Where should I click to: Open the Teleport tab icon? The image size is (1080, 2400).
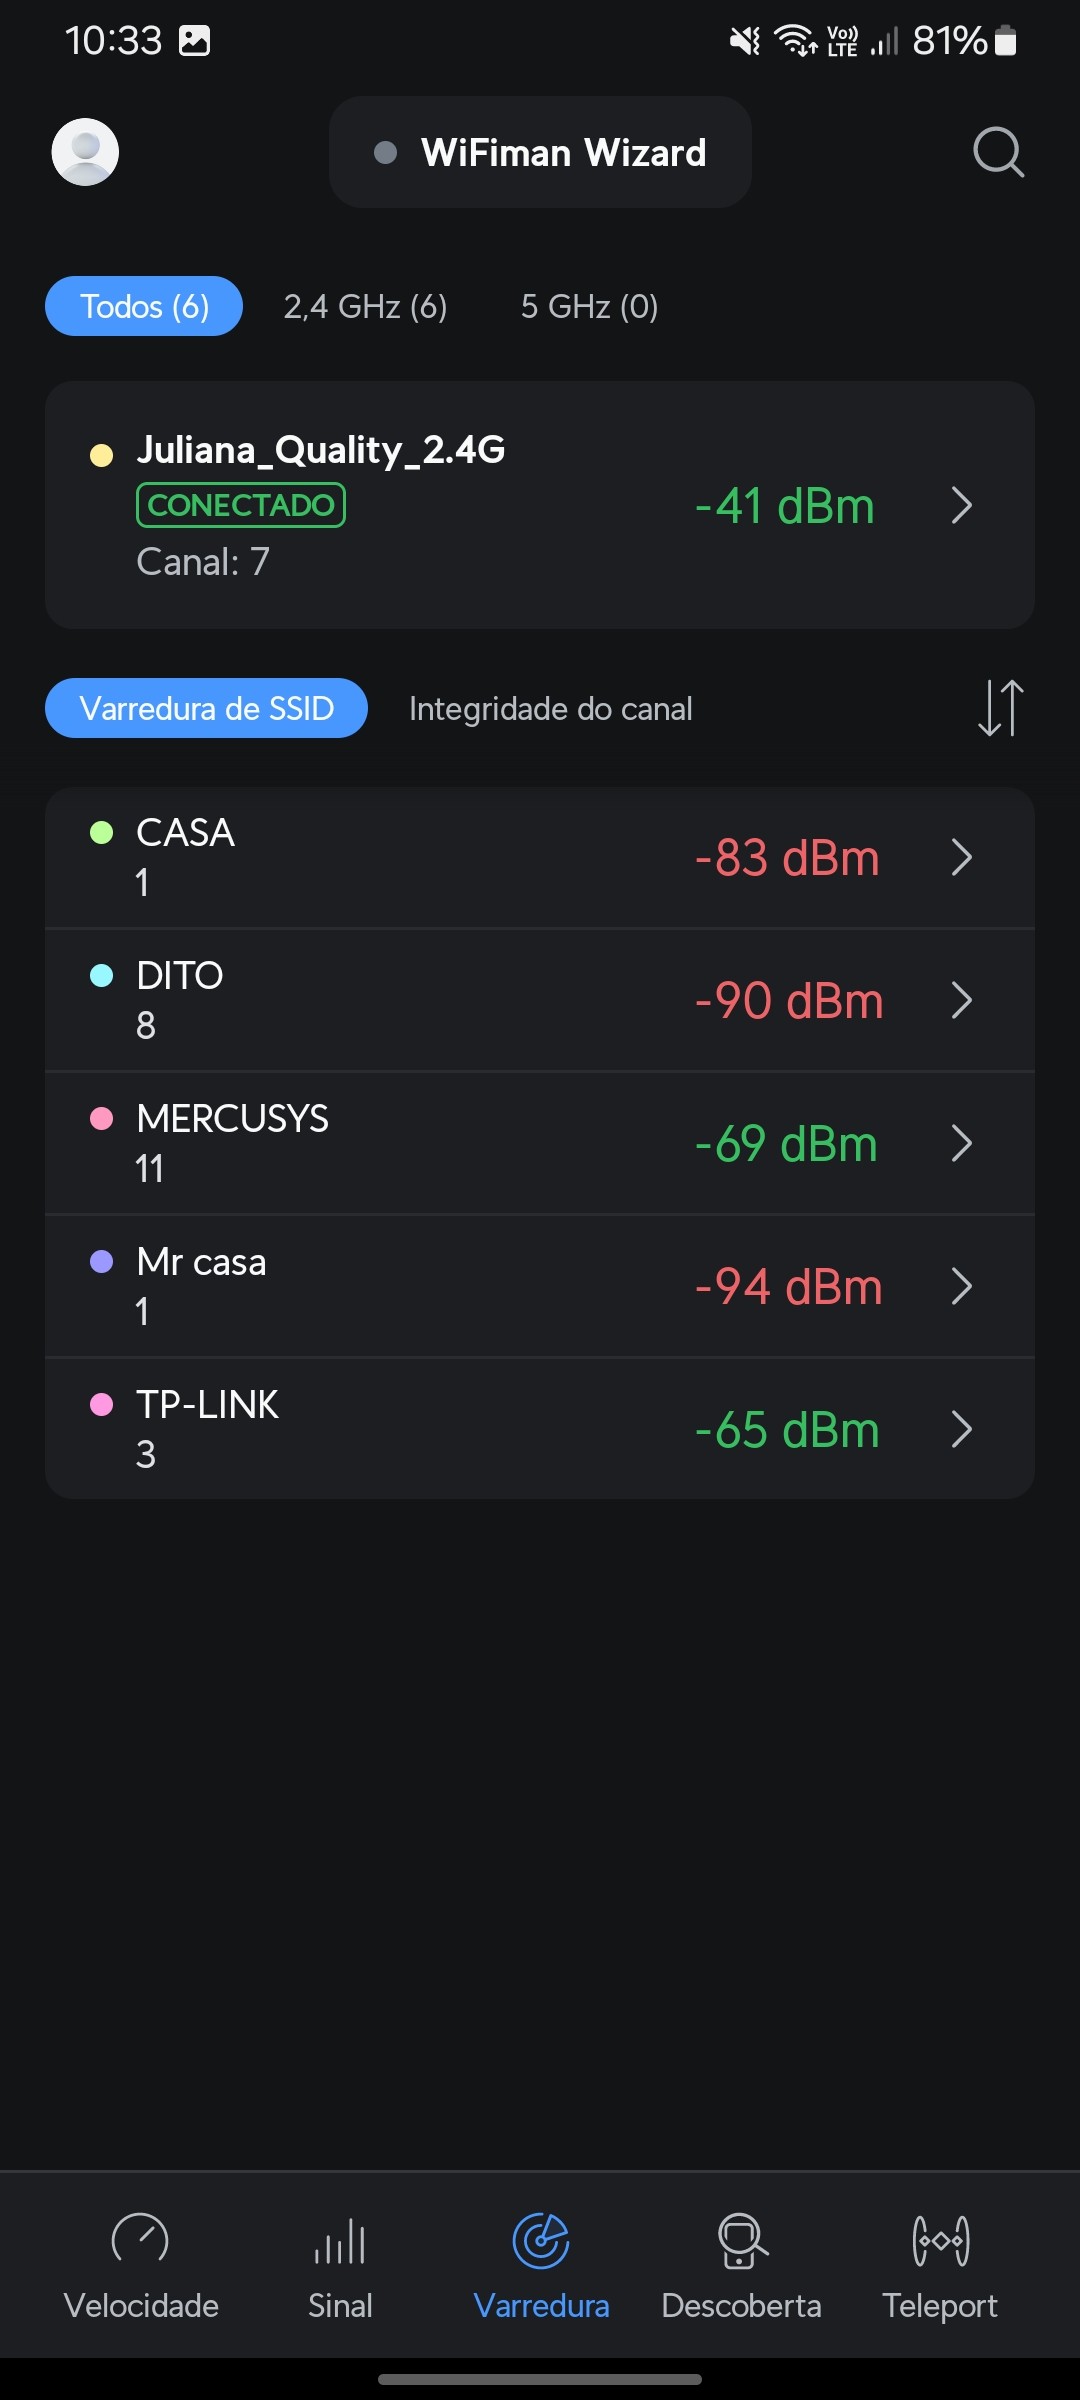[x=940, y=2242]
